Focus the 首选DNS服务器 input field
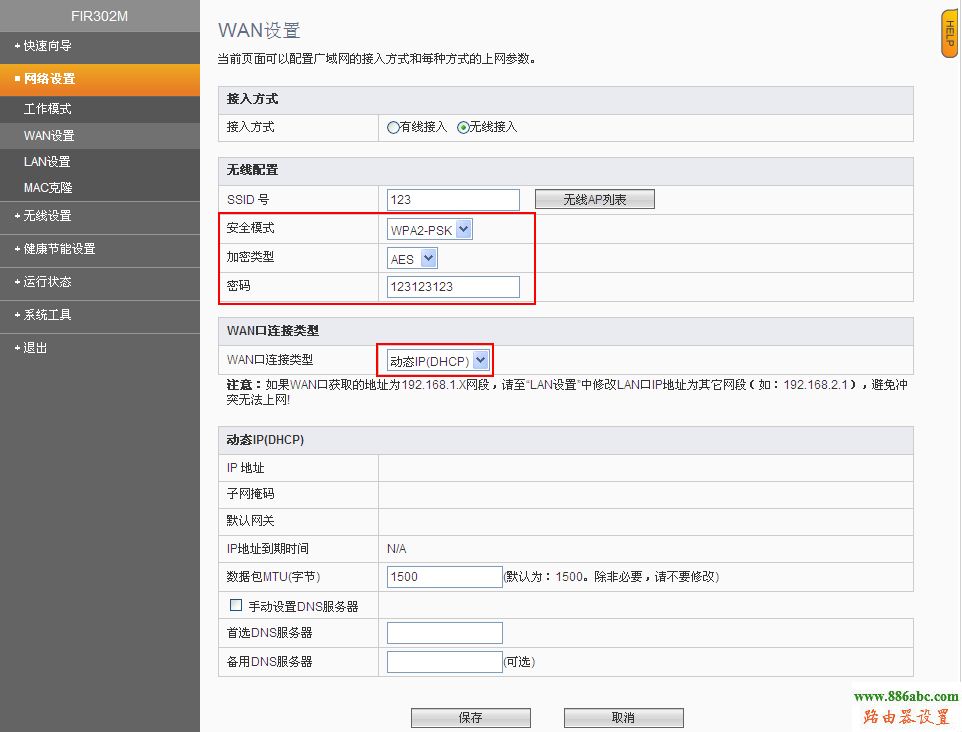 coord(445,633)
